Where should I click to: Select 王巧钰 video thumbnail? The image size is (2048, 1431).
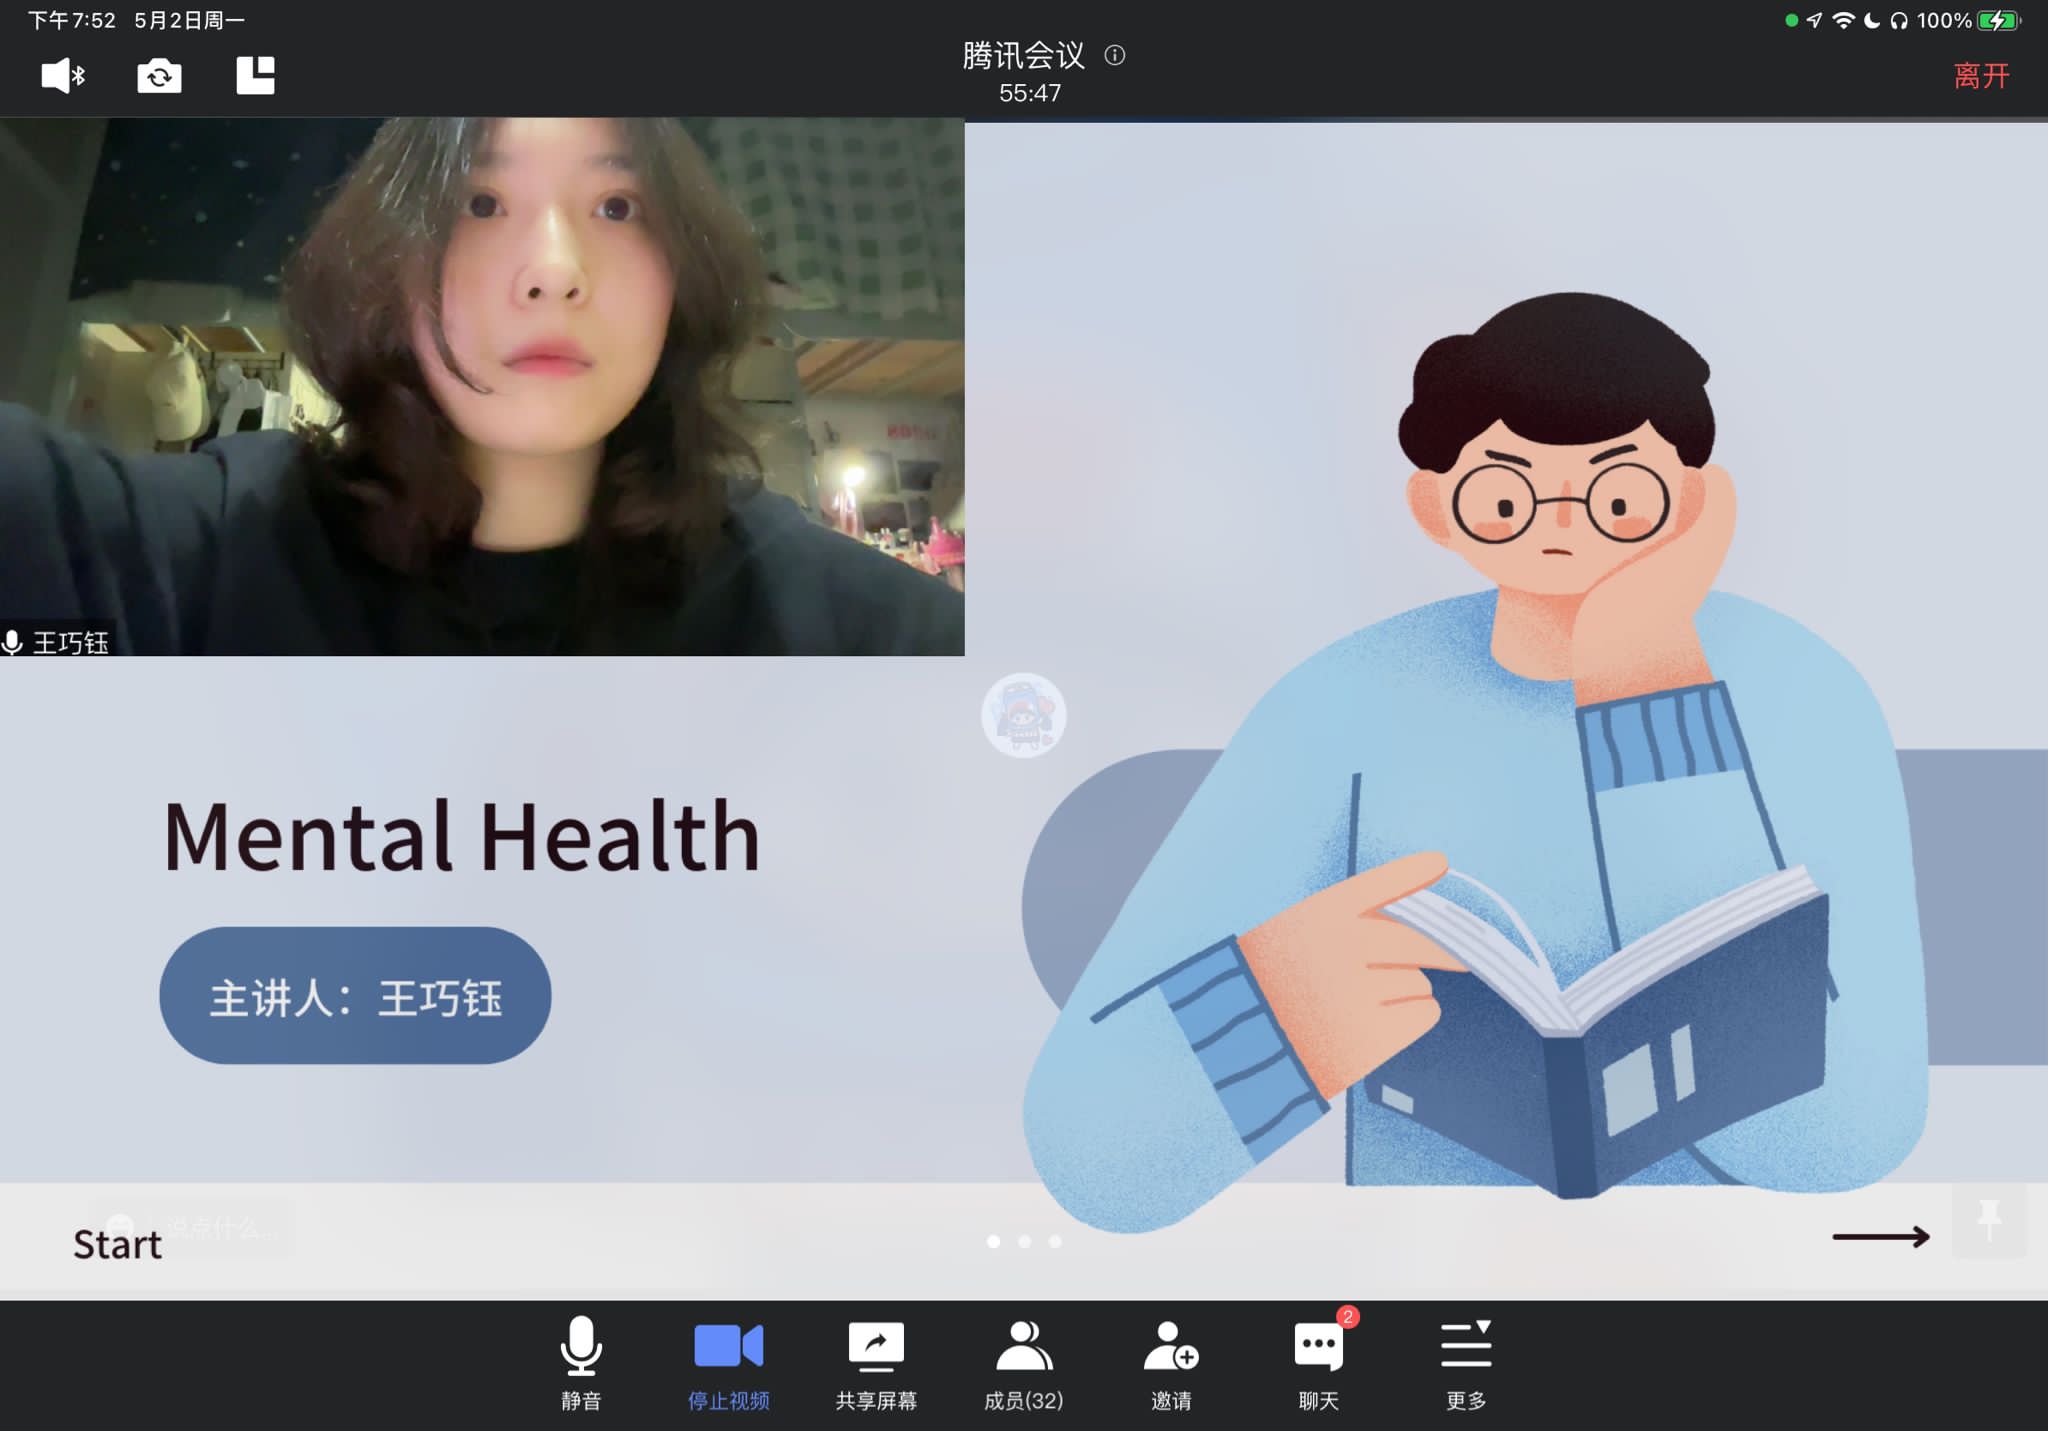482,387
